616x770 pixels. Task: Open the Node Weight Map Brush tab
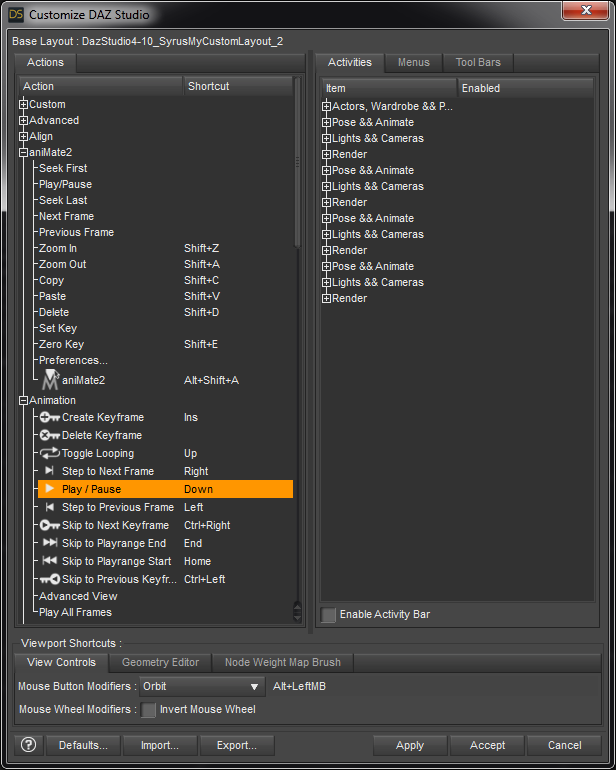[282, 662]
